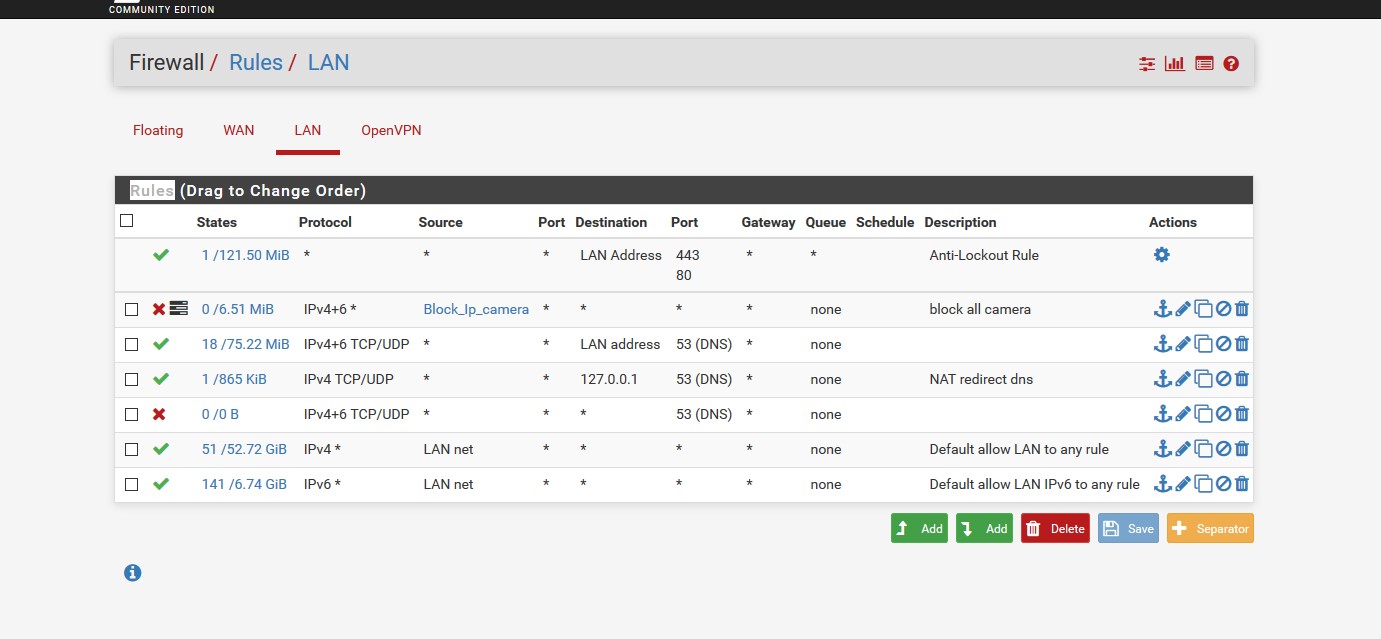Copy the Default allow LAN IPv6 to any rule
Image resolution: width=1381 pixels, height=639 pixels.
tap(1204, 484)
